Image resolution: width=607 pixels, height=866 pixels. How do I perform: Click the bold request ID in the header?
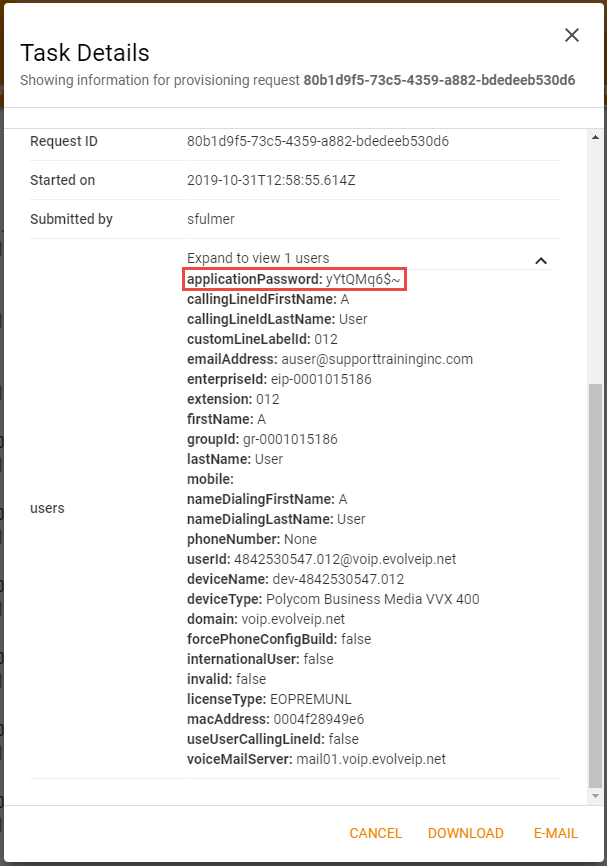[x=439, y=80]
